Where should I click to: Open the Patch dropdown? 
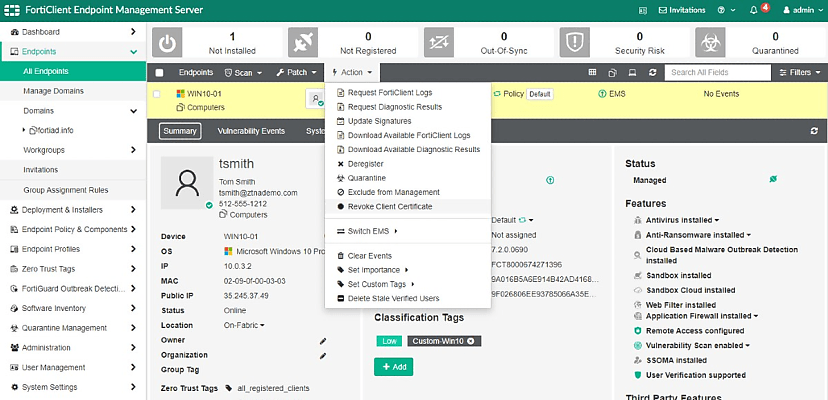[296, 72]
